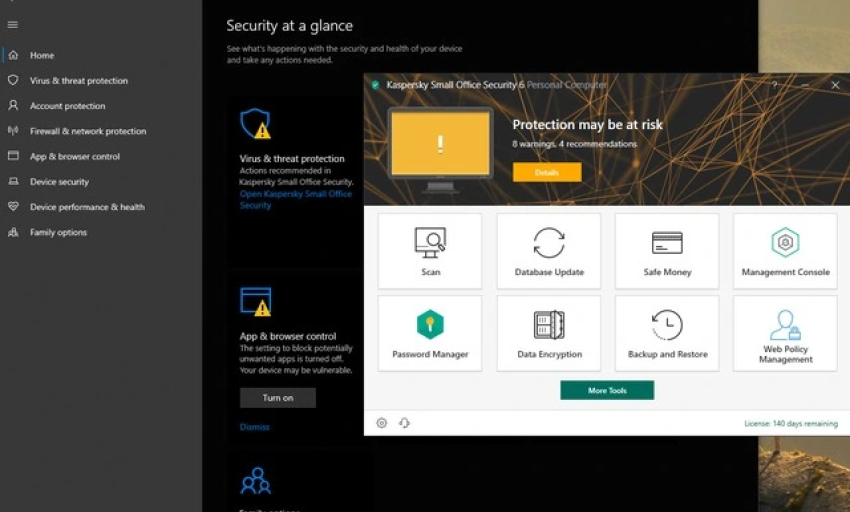Click the Password Manager green key icon

pyautogui.click(x=430, y=324)
